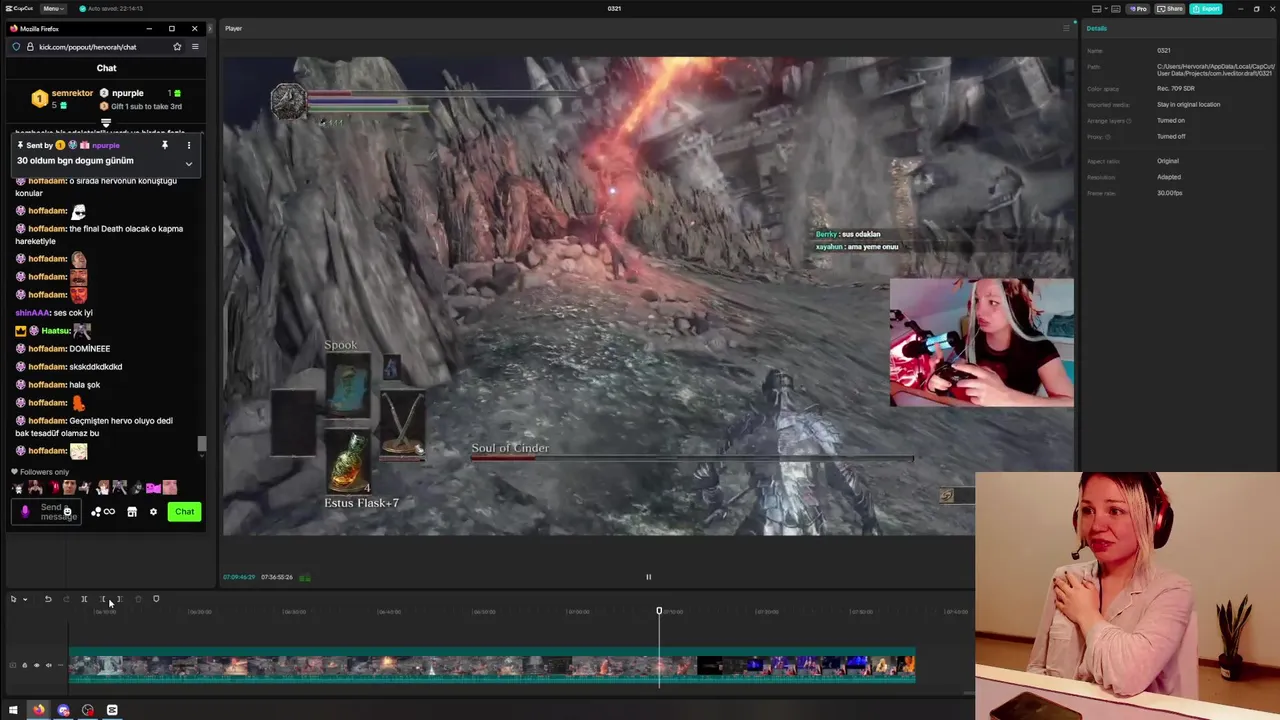Click the video clip thumbnail strip on the timeline
Screen dimensions: 1280x720
click(492, 666)
